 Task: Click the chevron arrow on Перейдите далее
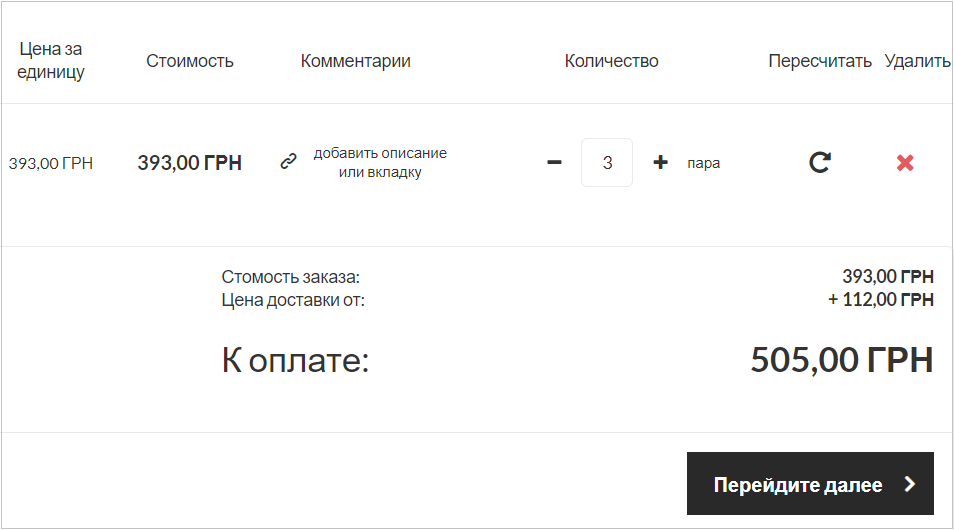click(910, 484)
